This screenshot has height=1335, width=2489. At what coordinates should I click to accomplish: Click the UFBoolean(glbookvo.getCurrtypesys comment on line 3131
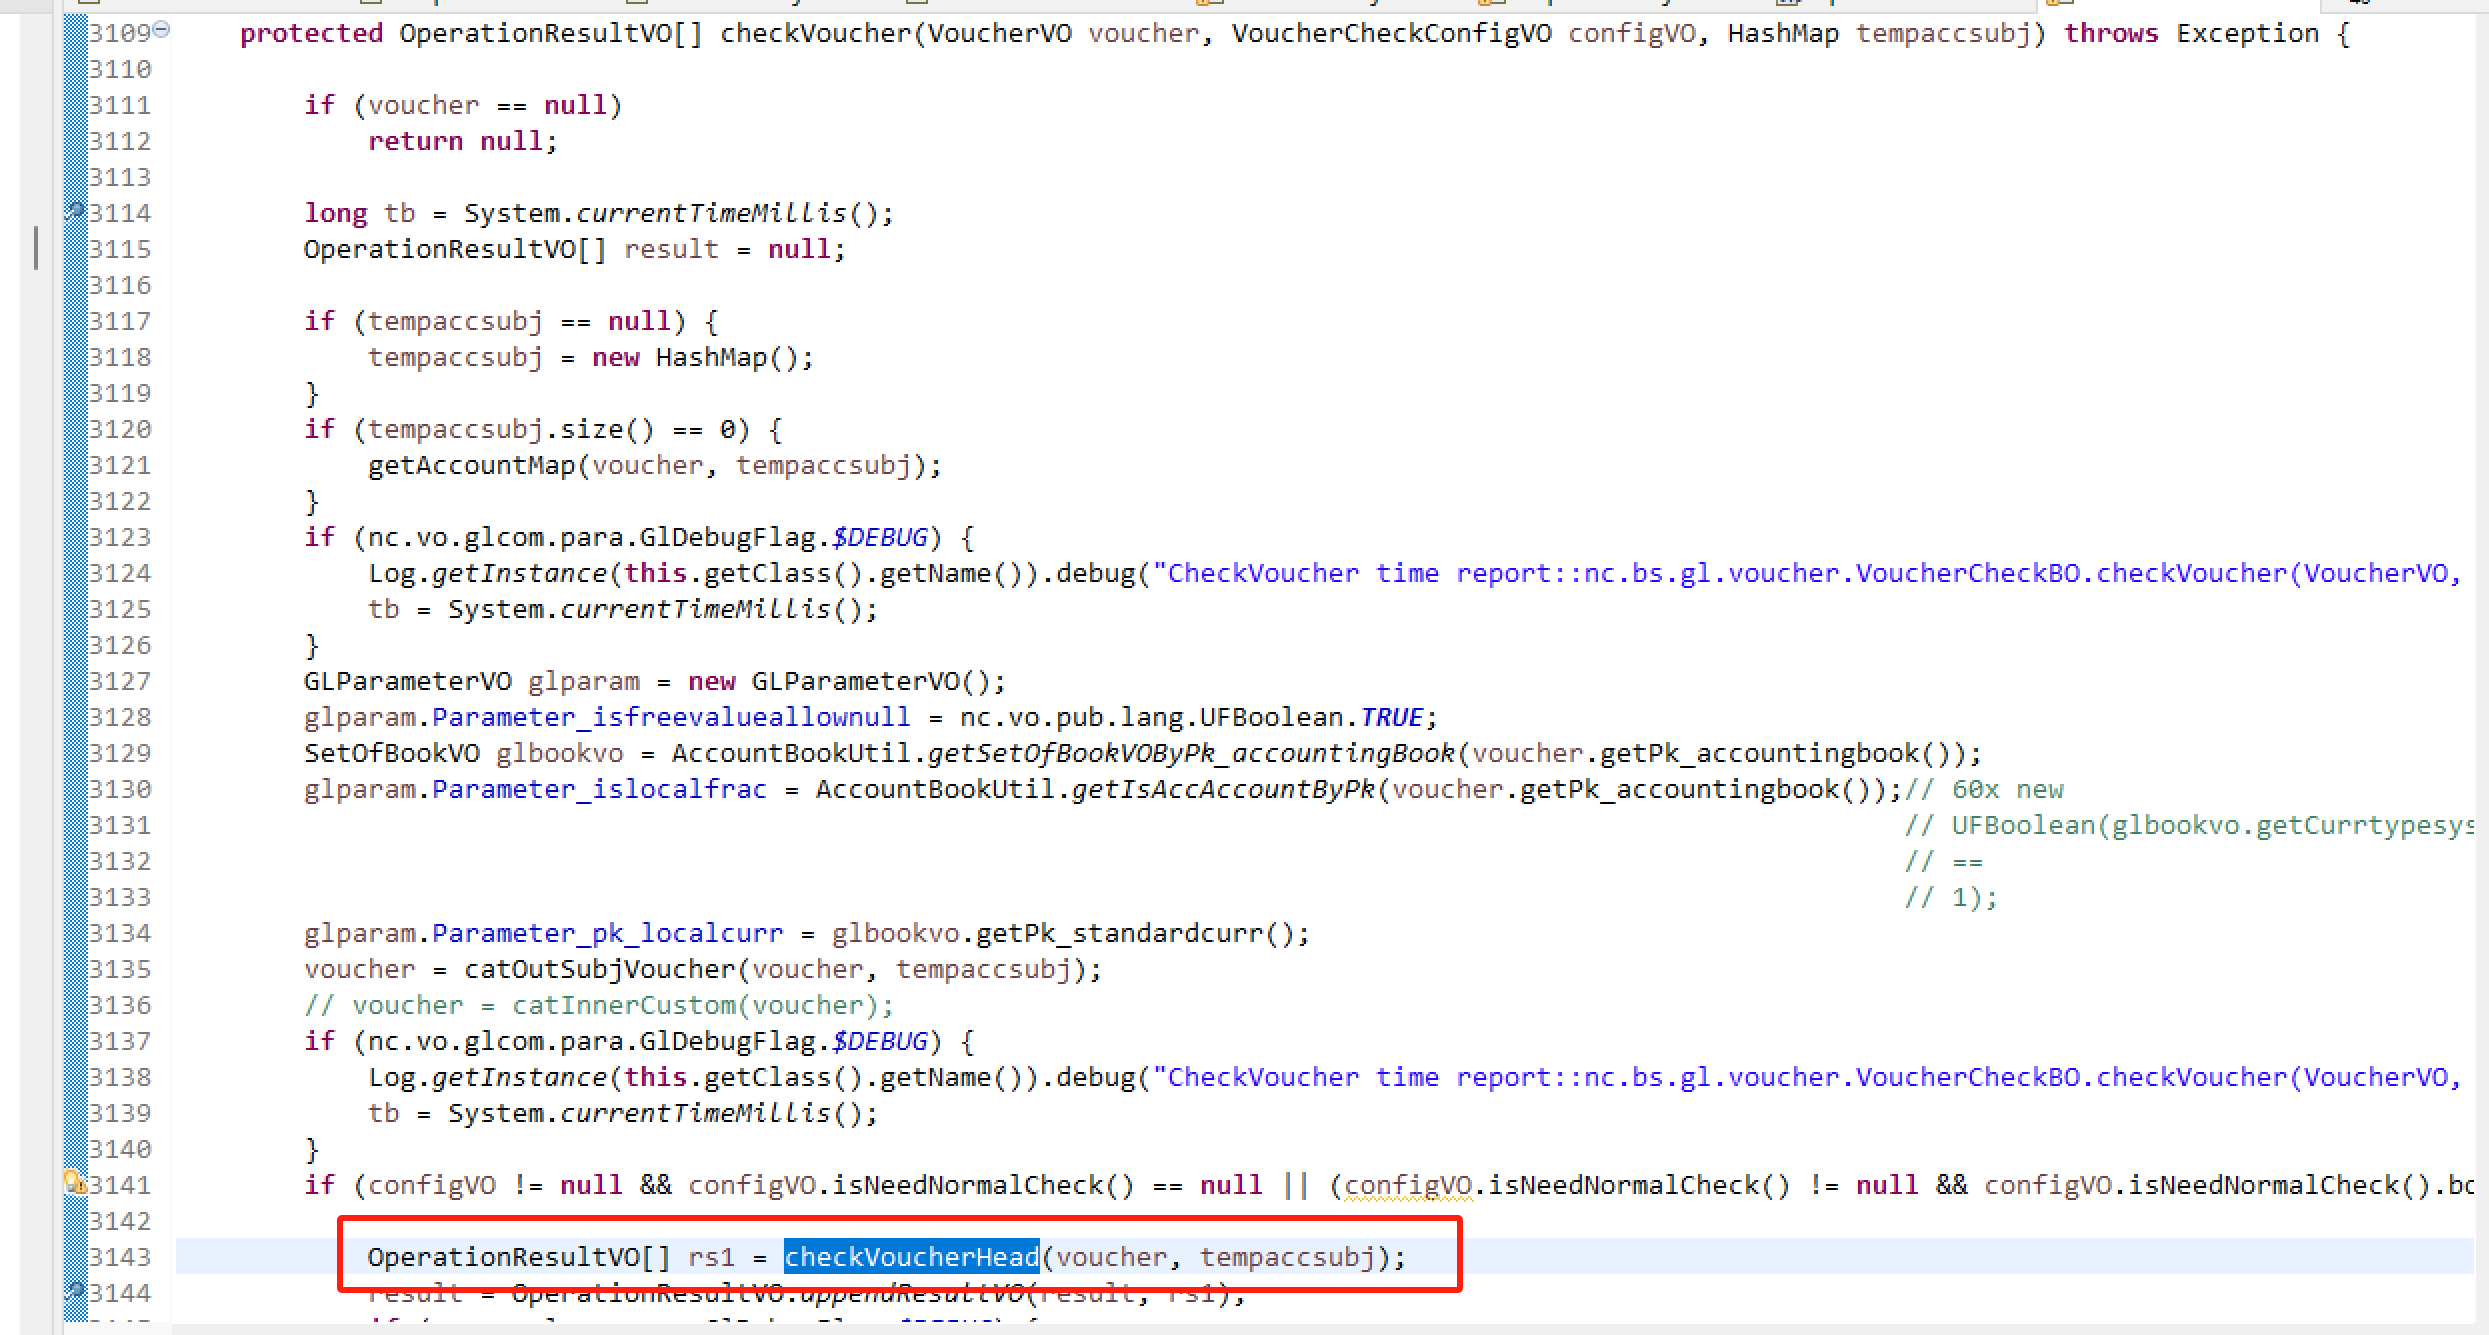click(x=2190, y=825)
